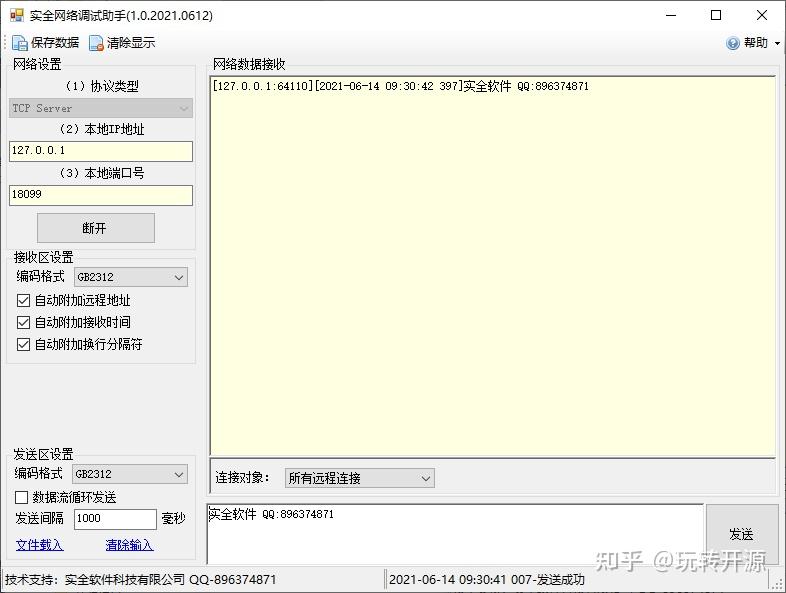This screenshot has width=786, height=593.
Task: Click status text 技术支持: 实全软件科技有限公司
Action: [x=140, y=579]
